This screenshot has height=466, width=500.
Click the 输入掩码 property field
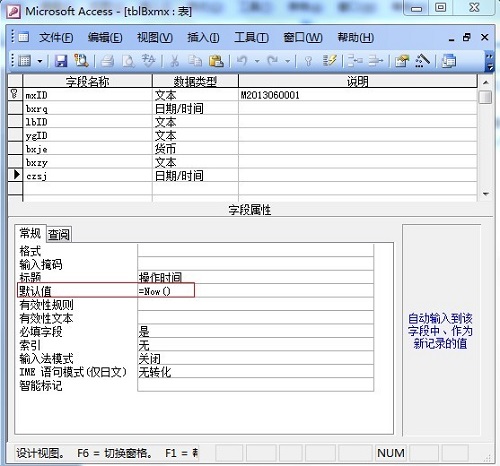(255, 264)
